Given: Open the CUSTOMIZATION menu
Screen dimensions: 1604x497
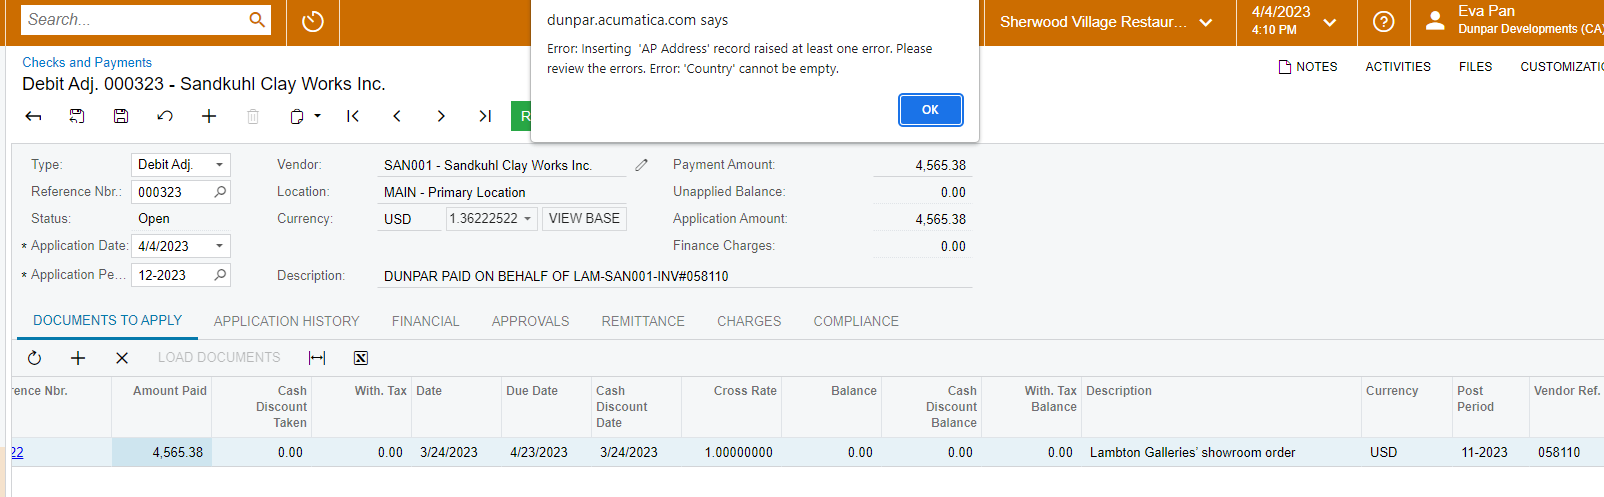Looking at the screenshot, I should [1561, 67].
